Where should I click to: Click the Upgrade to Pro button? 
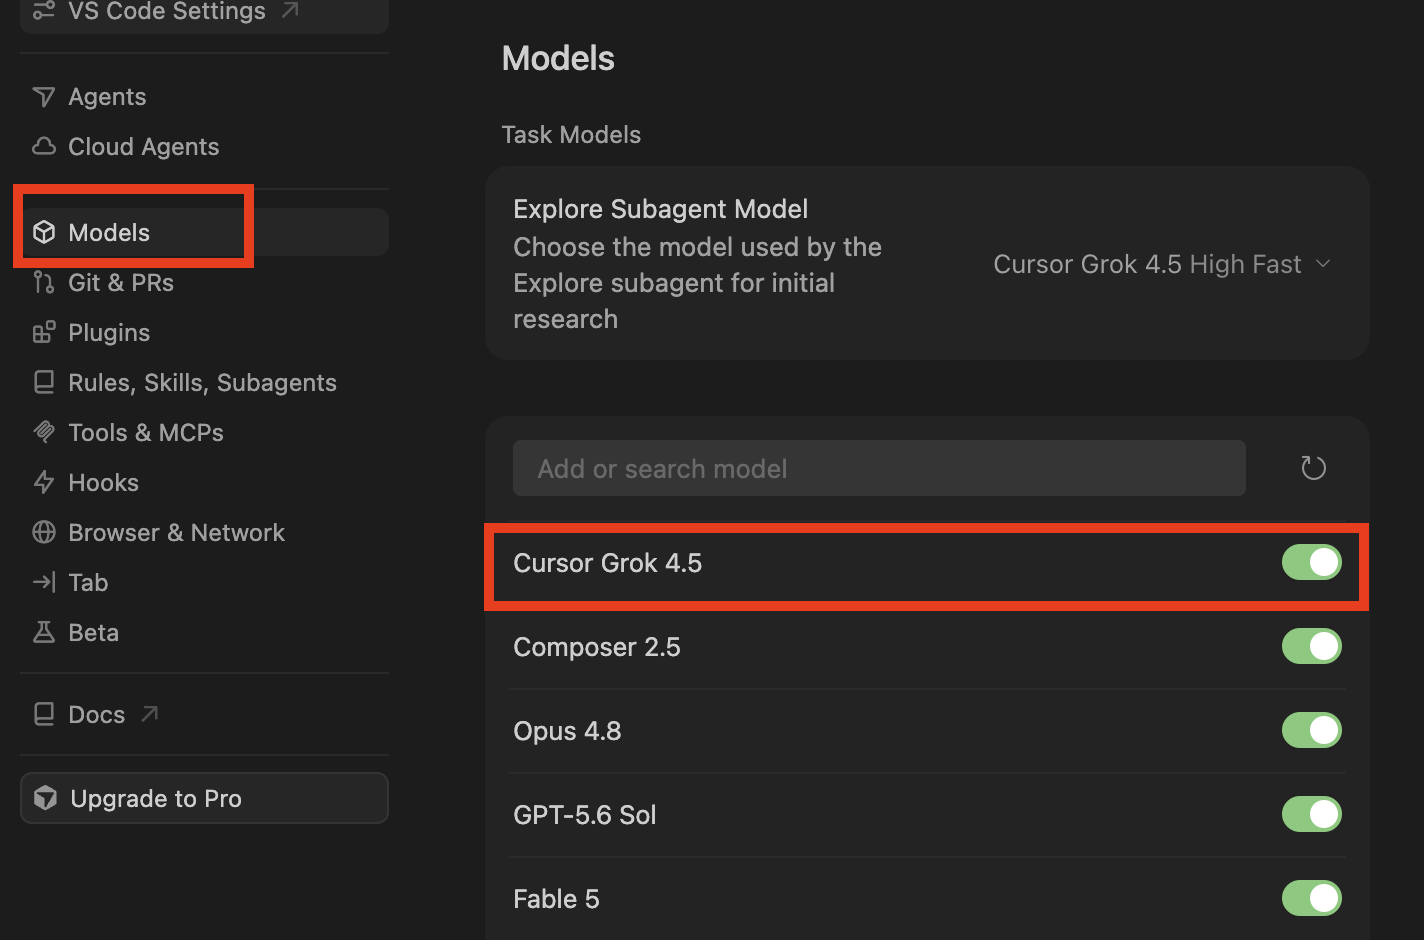204,798
